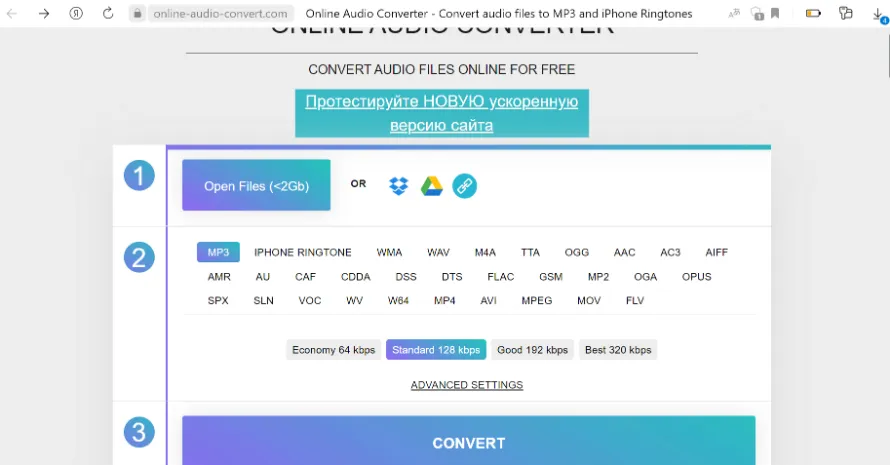Click the page title text in the address bar
The width and height of the screenshot is (890, 465).
(x=499, y=14)
